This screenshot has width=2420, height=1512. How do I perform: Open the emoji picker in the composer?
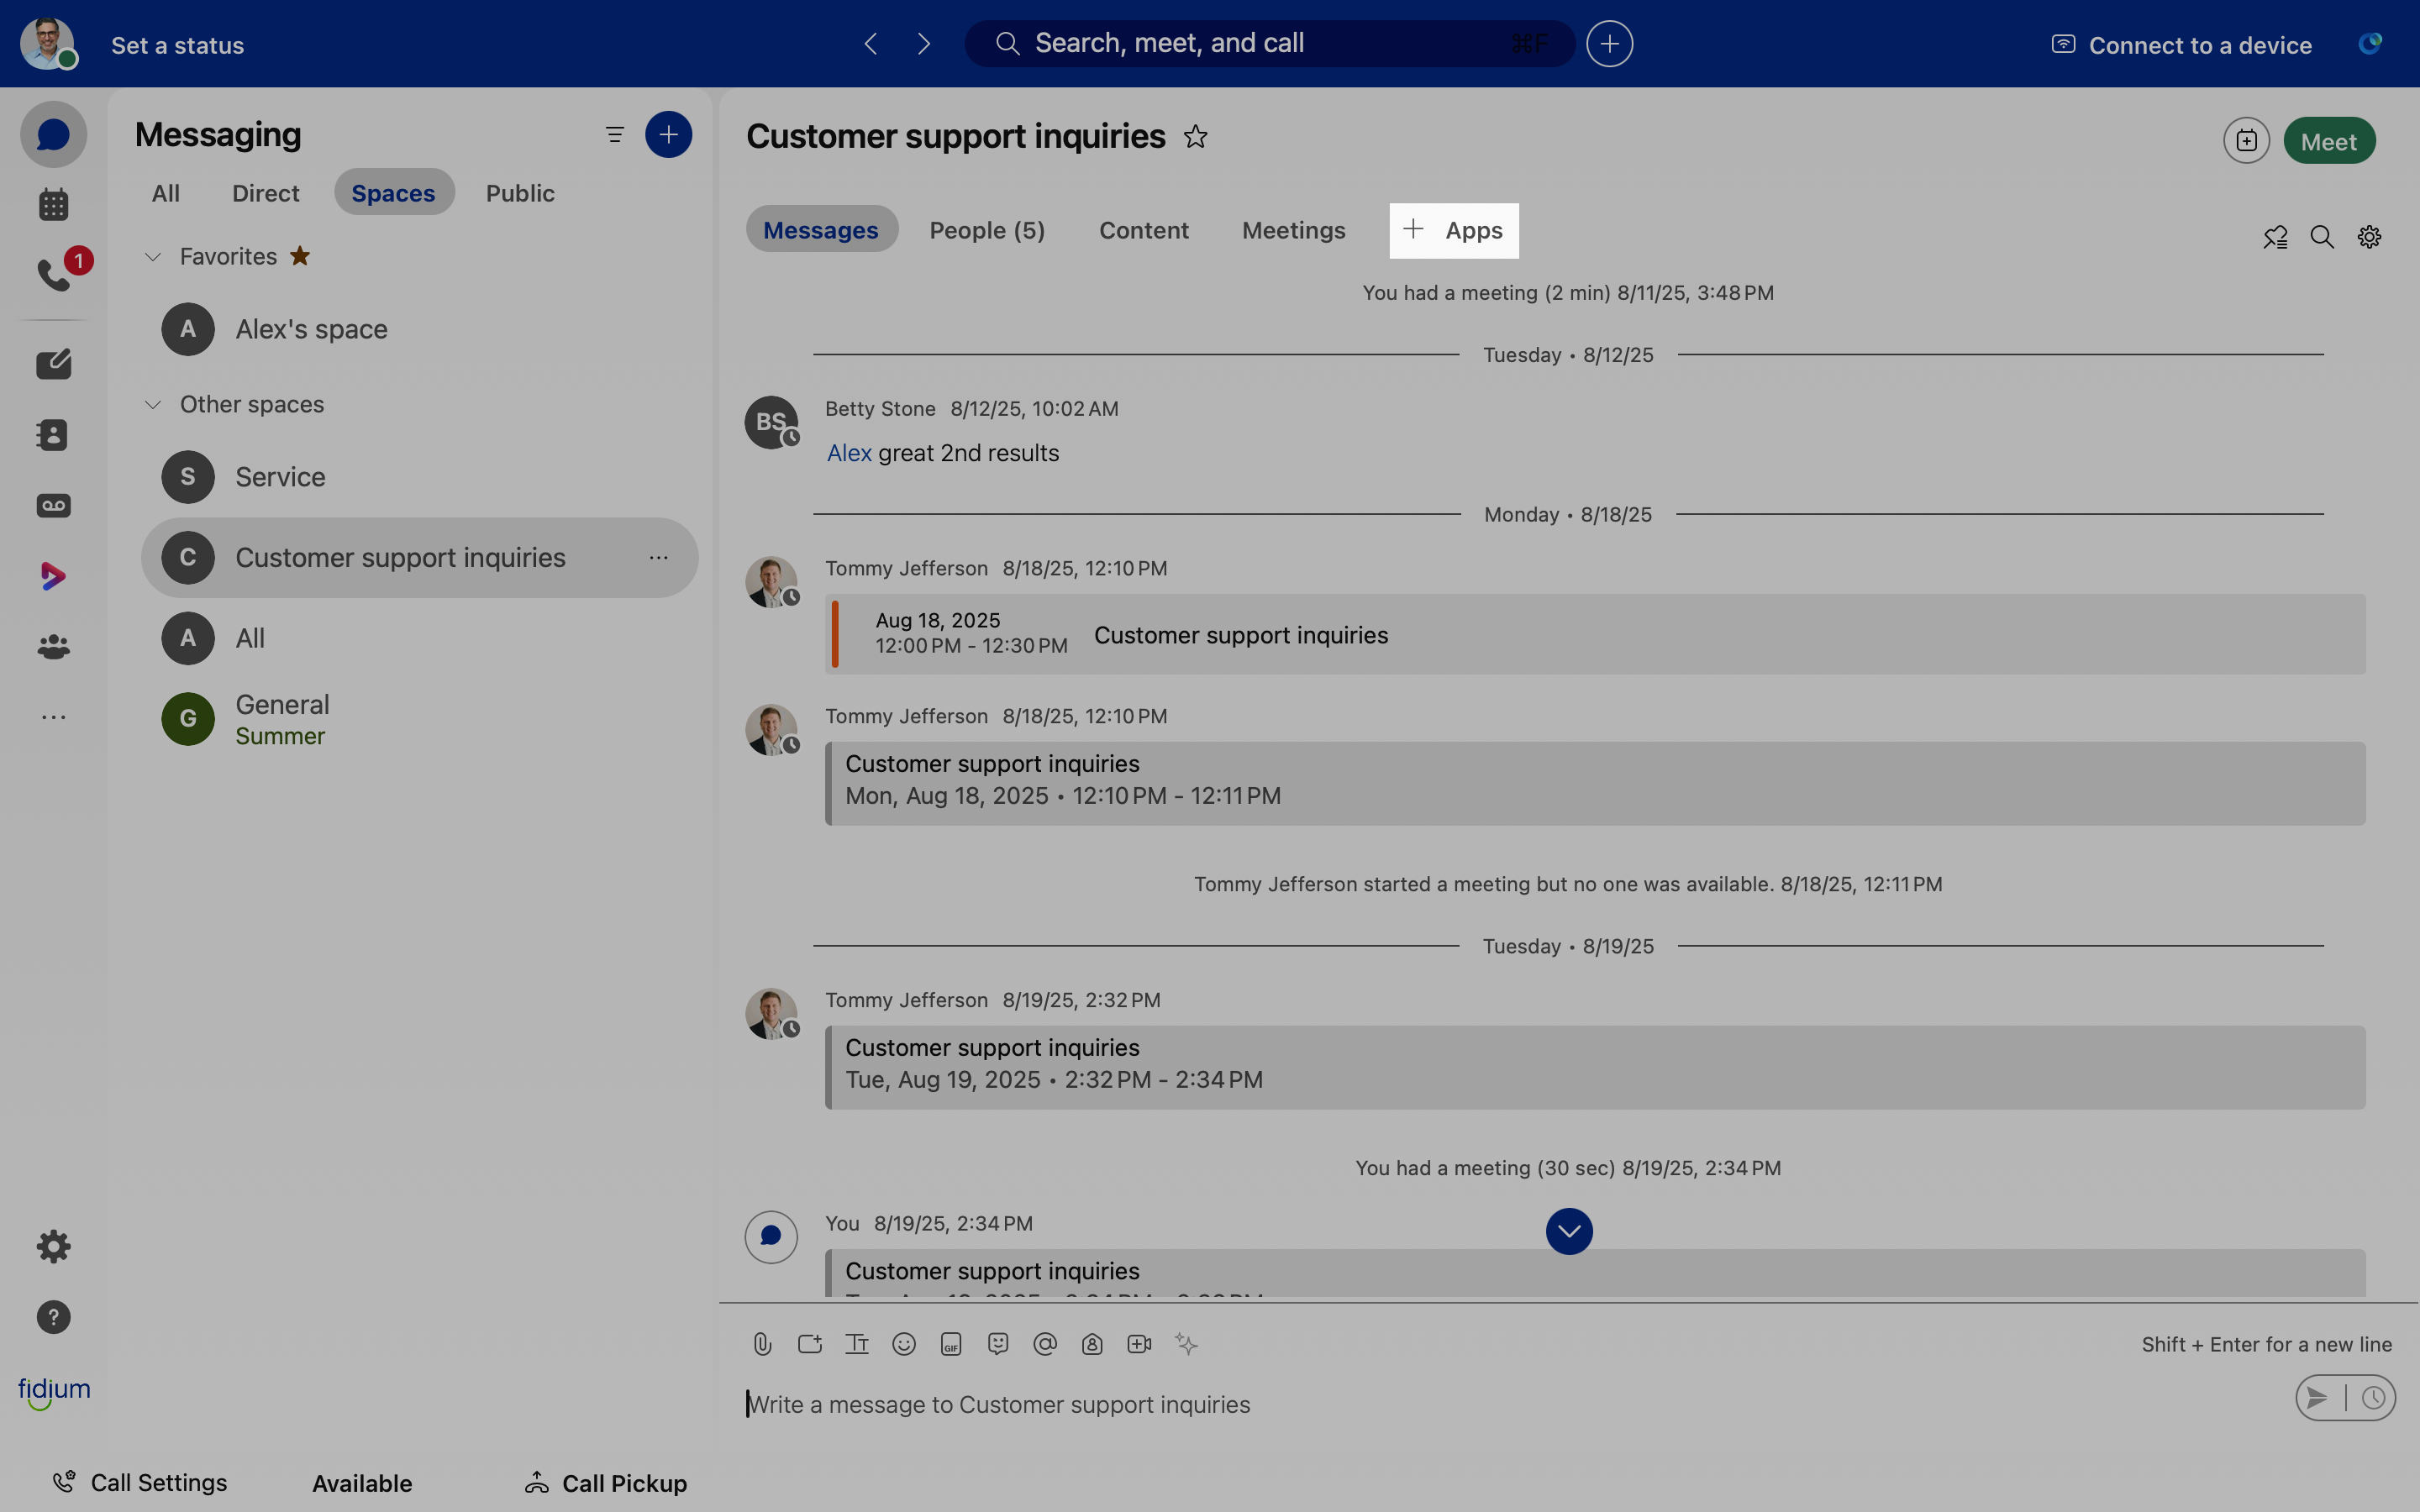click(904, 1344)
